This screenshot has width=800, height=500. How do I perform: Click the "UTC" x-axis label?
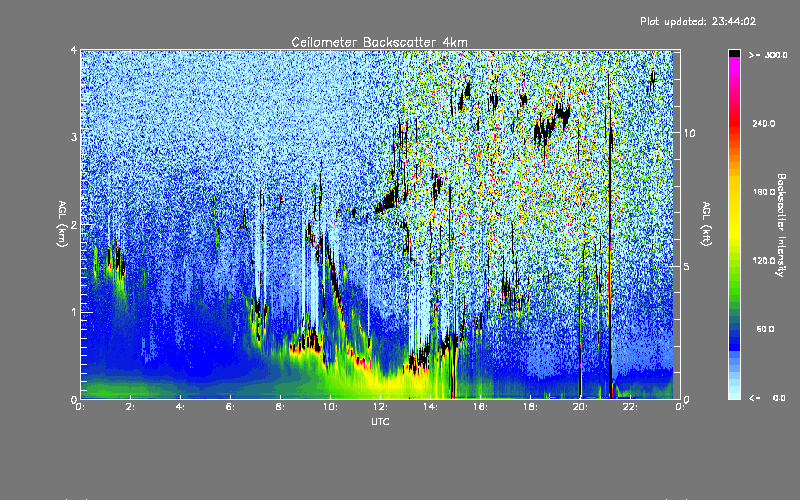(380, 421)
